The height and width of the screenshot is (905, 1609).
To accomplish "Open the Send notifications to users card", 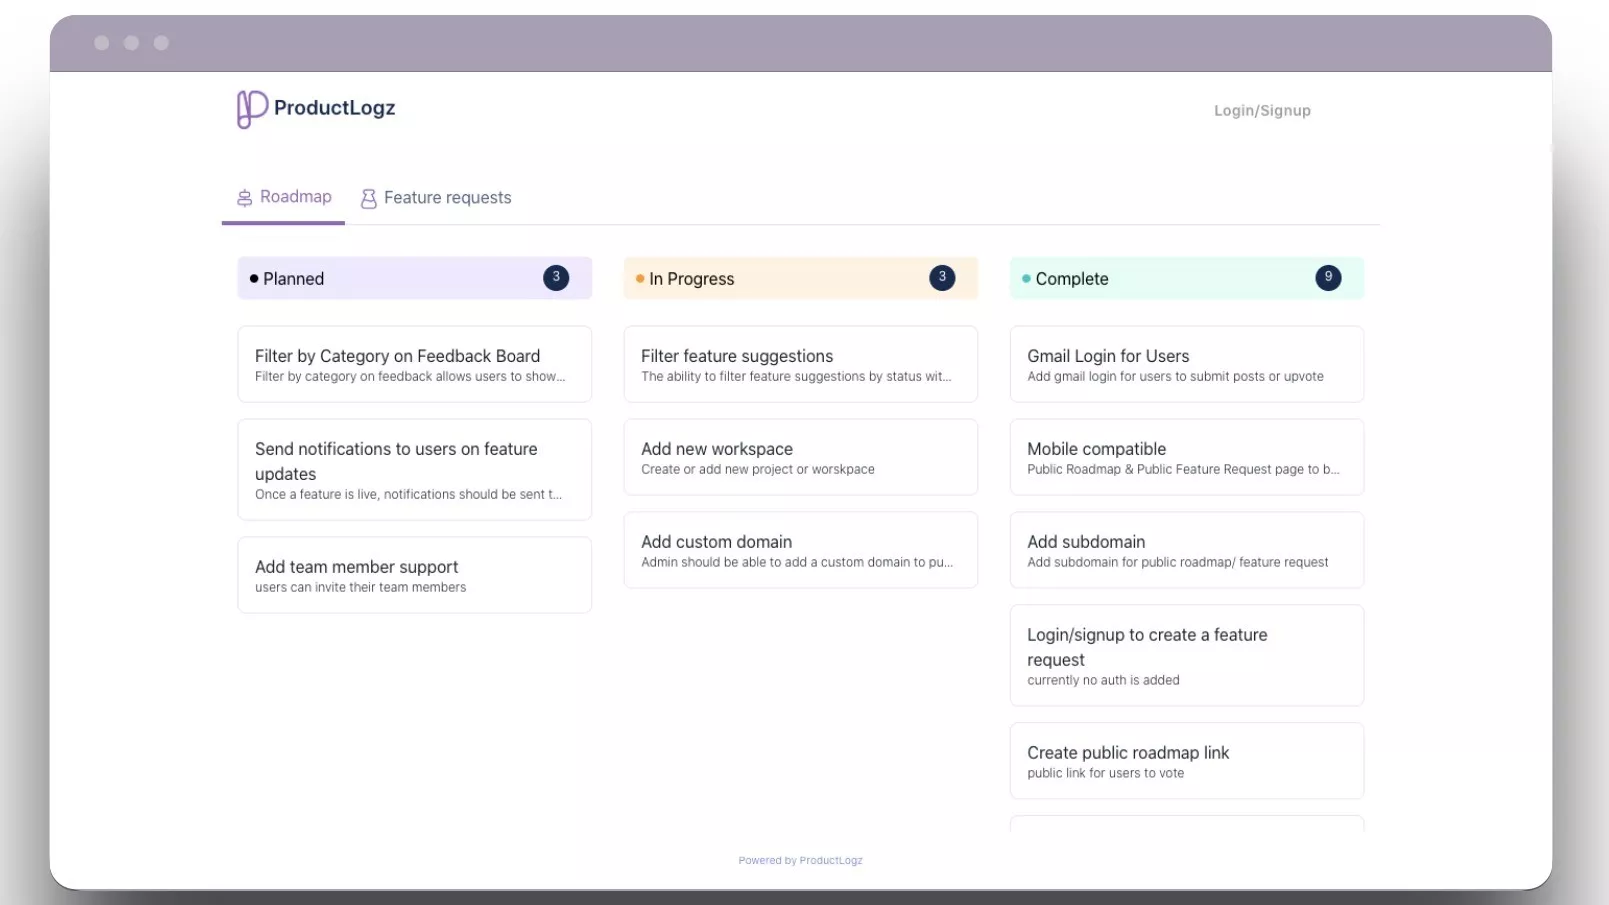I will tap(414, 469).
